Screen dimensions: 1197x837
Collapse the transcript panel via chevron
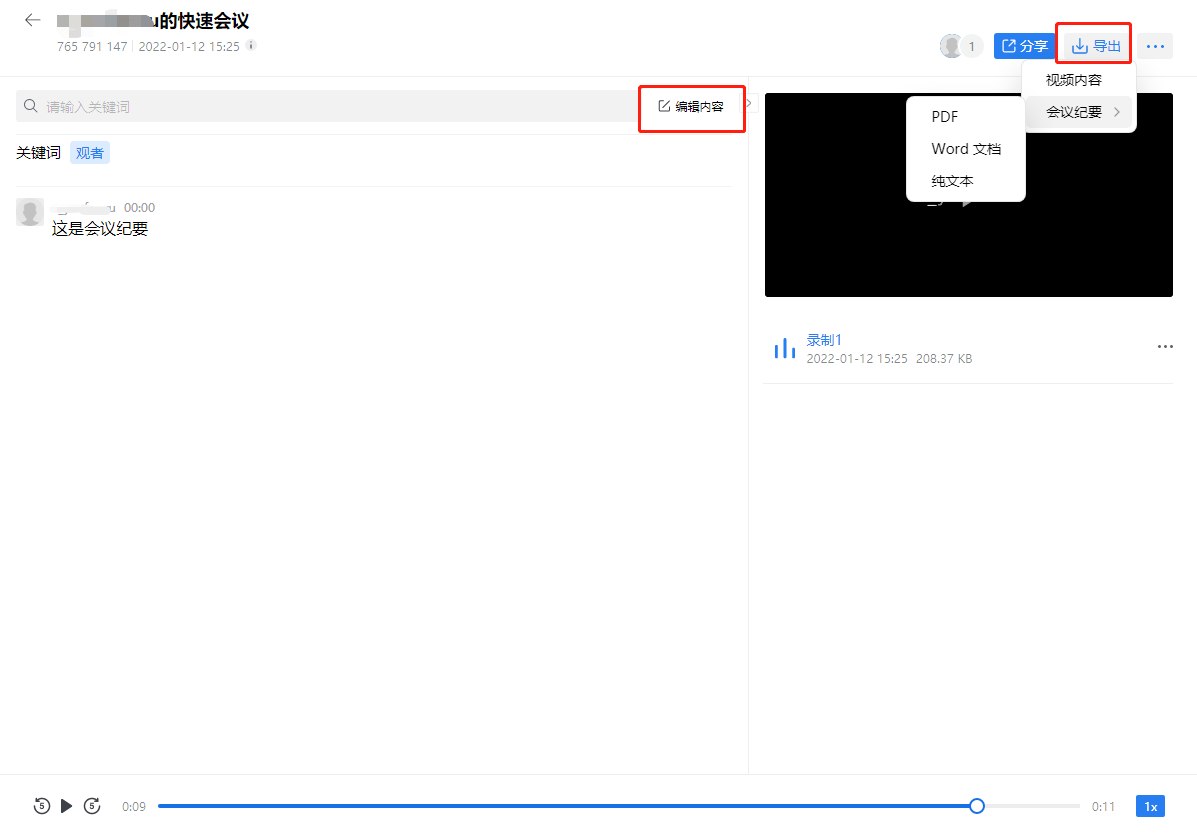tap(749, 103)
